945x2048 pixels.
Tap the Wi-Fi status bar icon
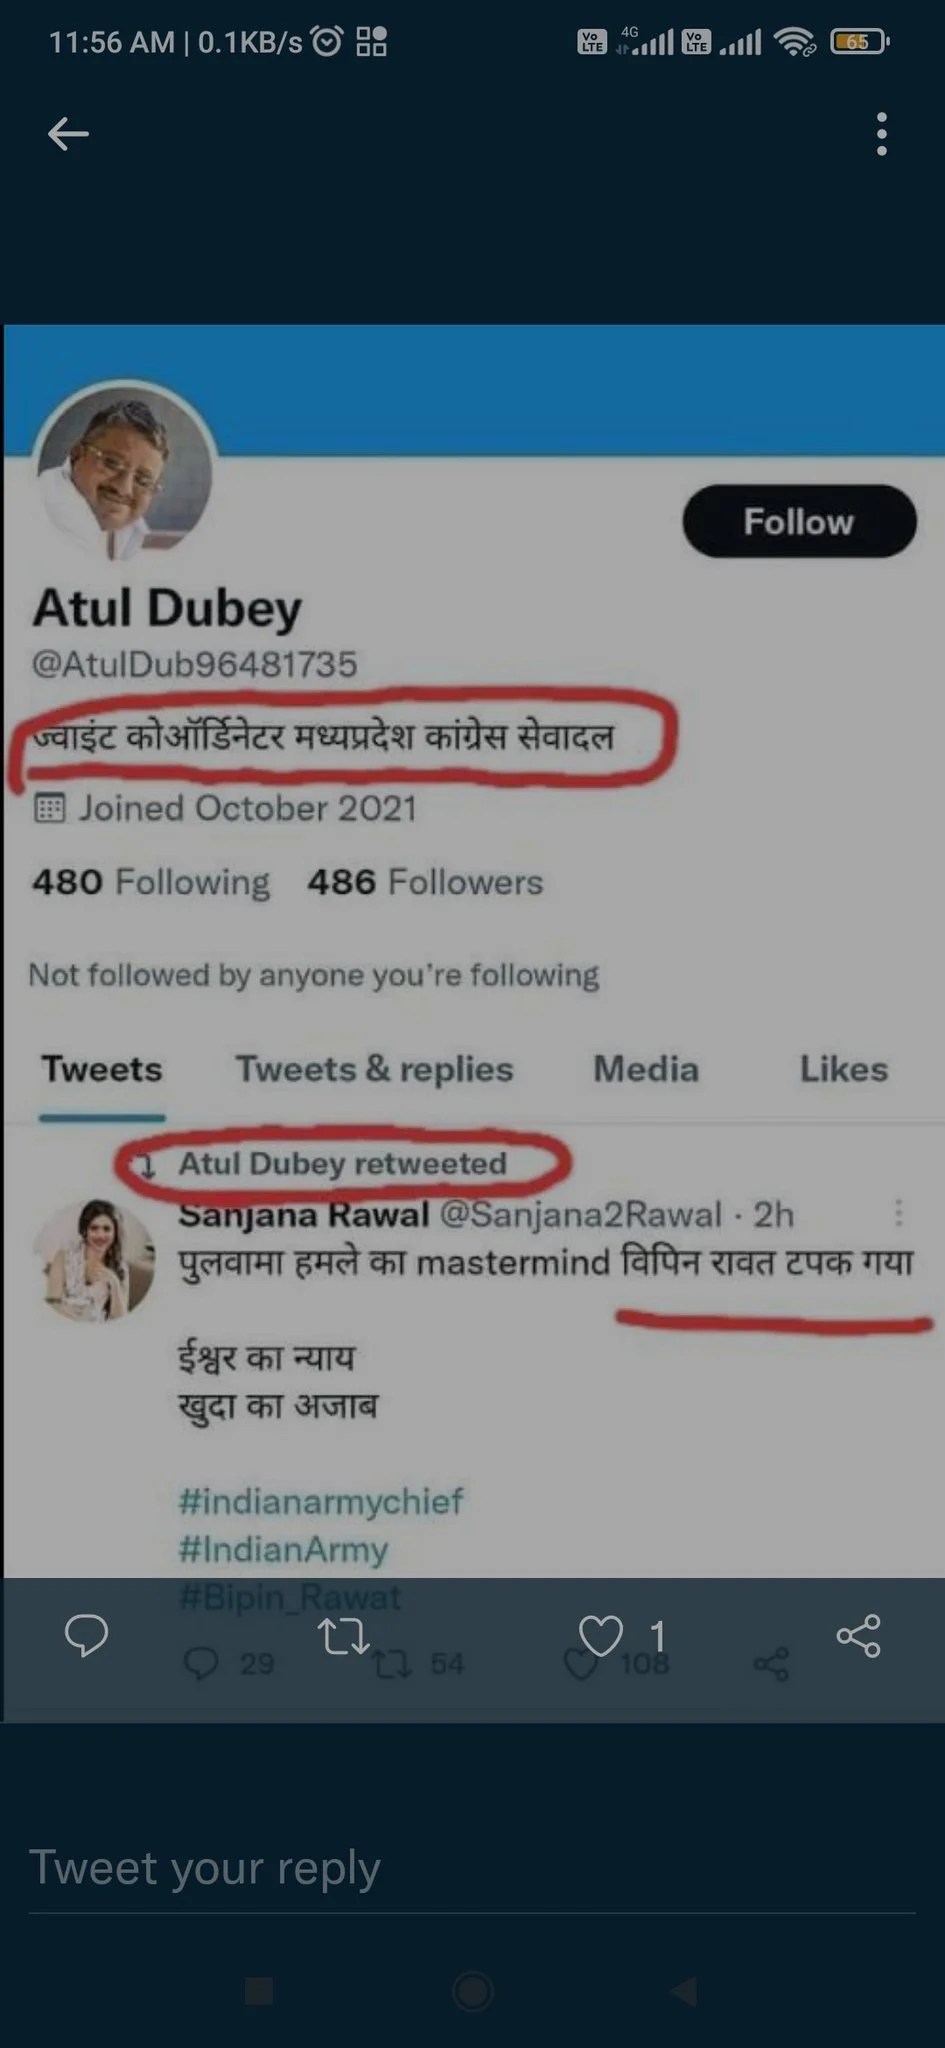796,42
